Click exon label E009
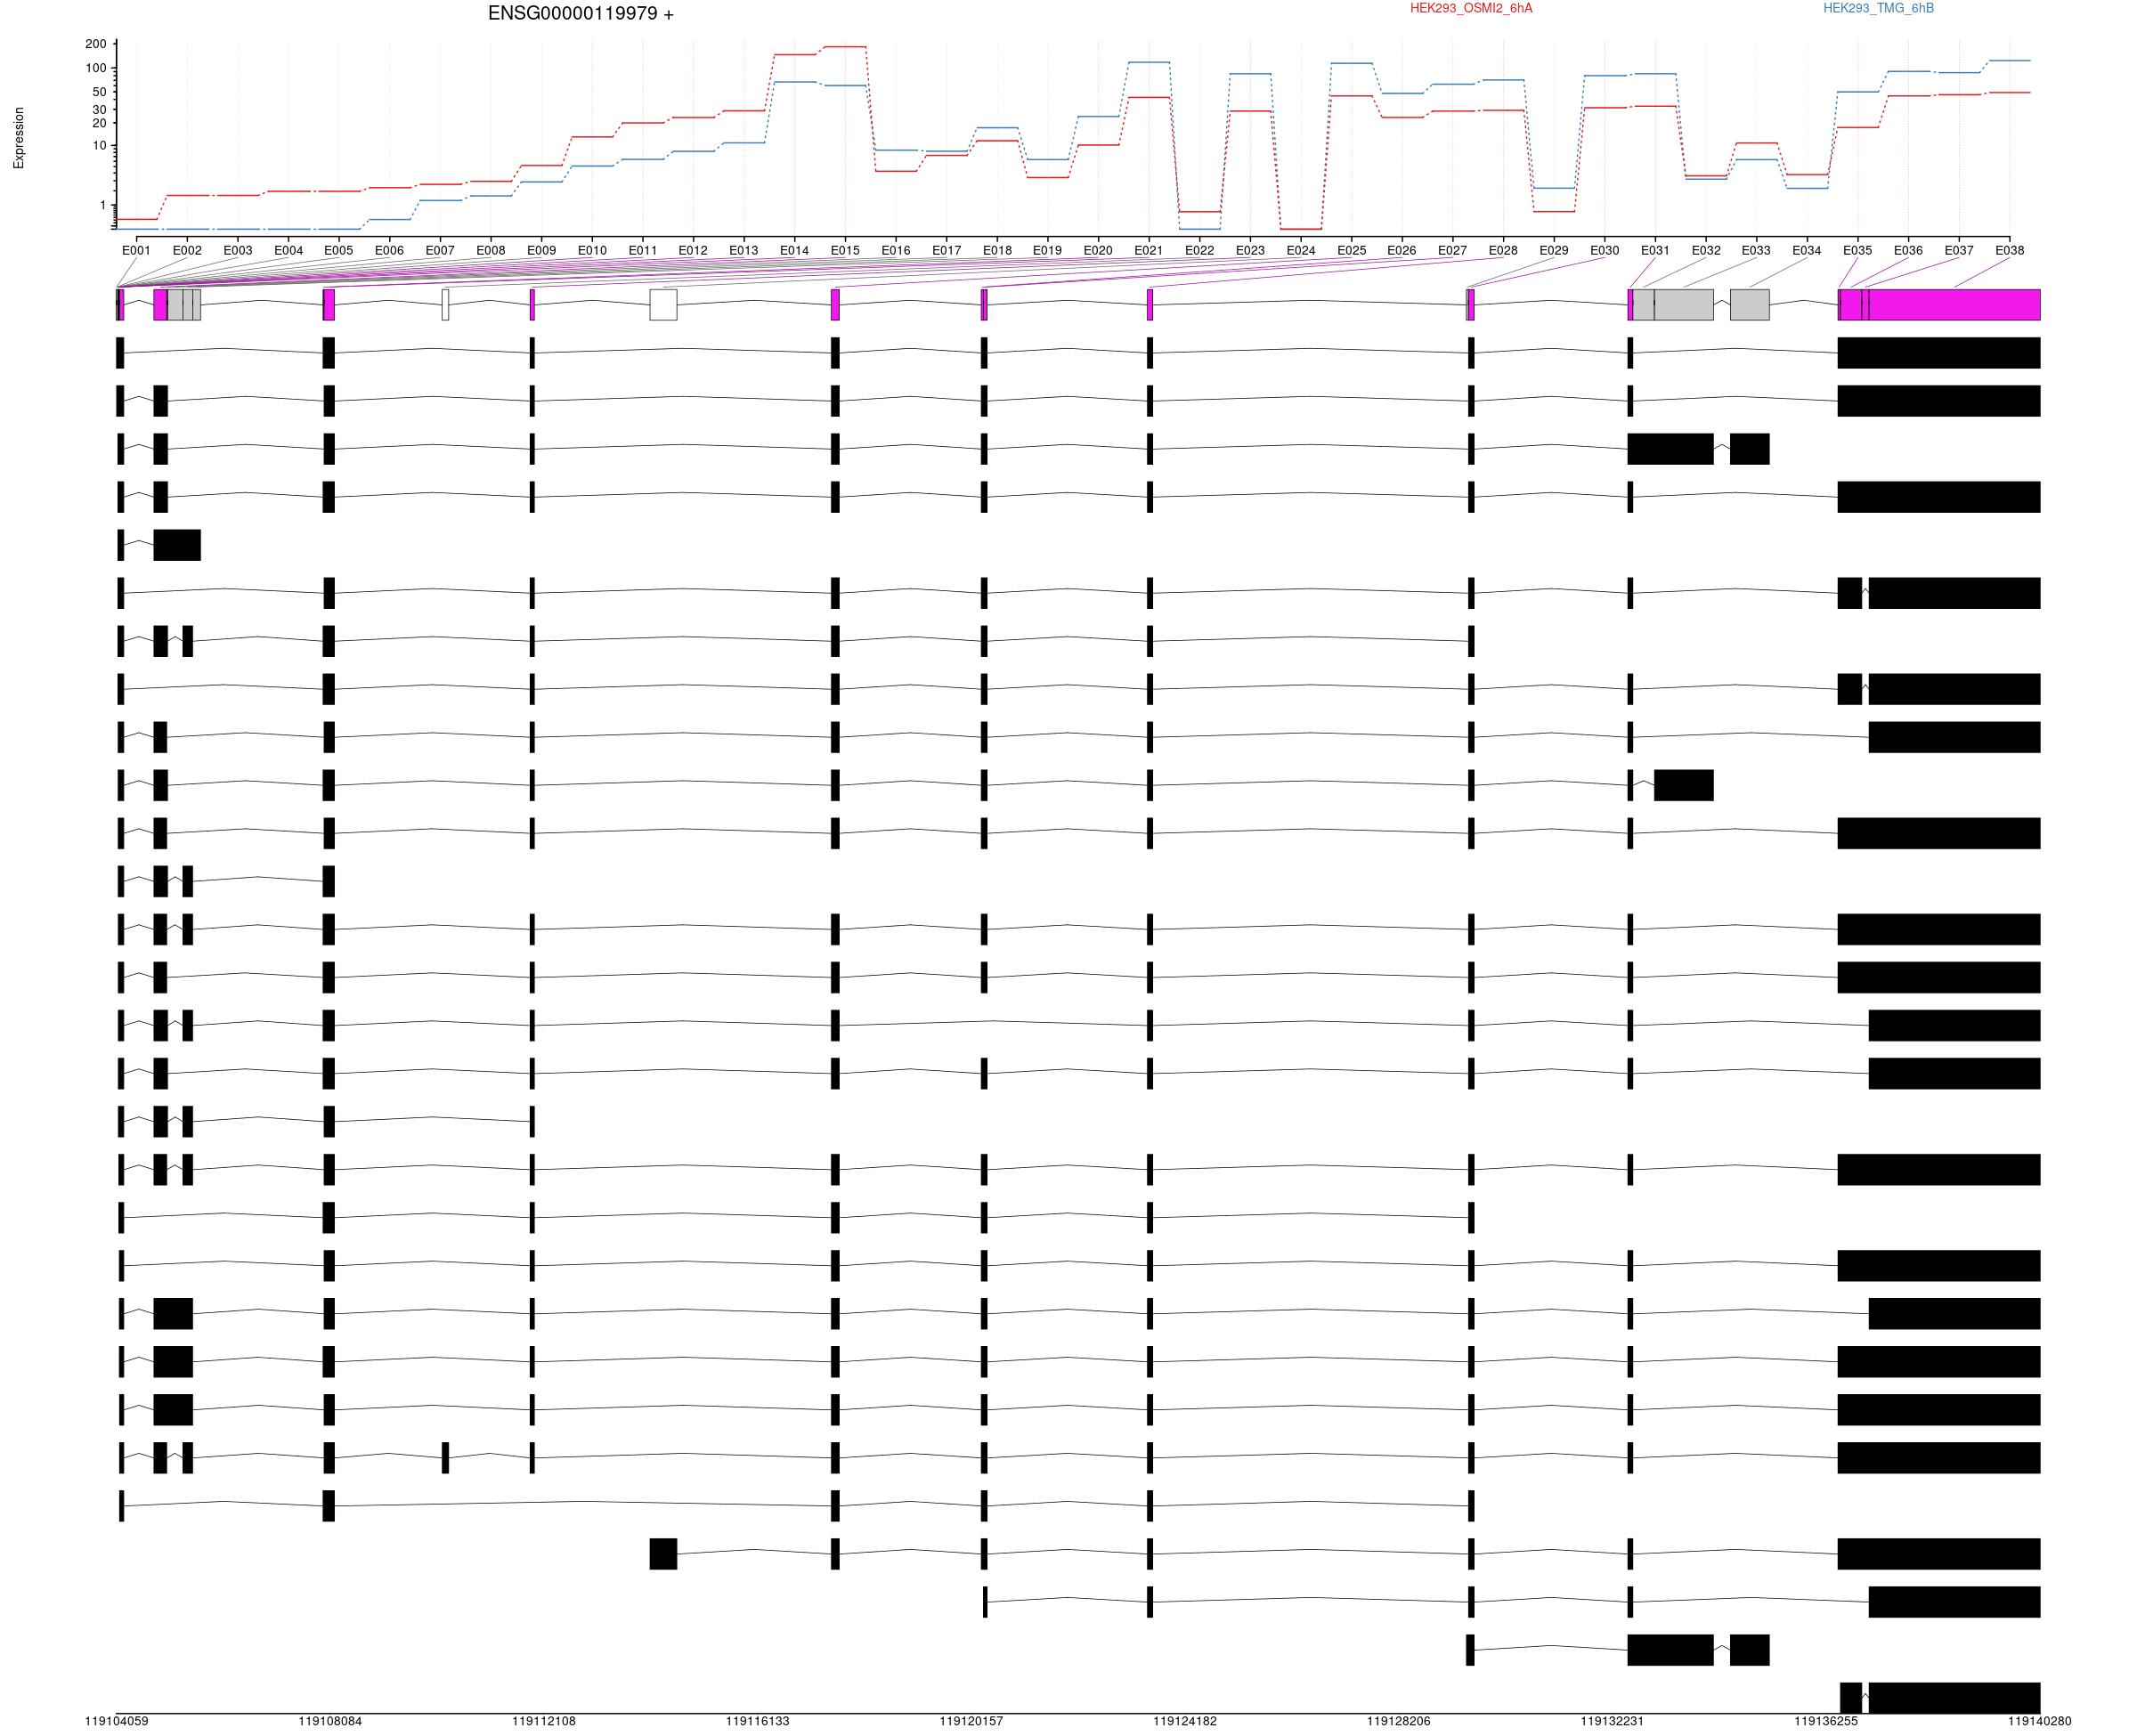Screen dimensions: 2137x1736 (x=542, y=251)
